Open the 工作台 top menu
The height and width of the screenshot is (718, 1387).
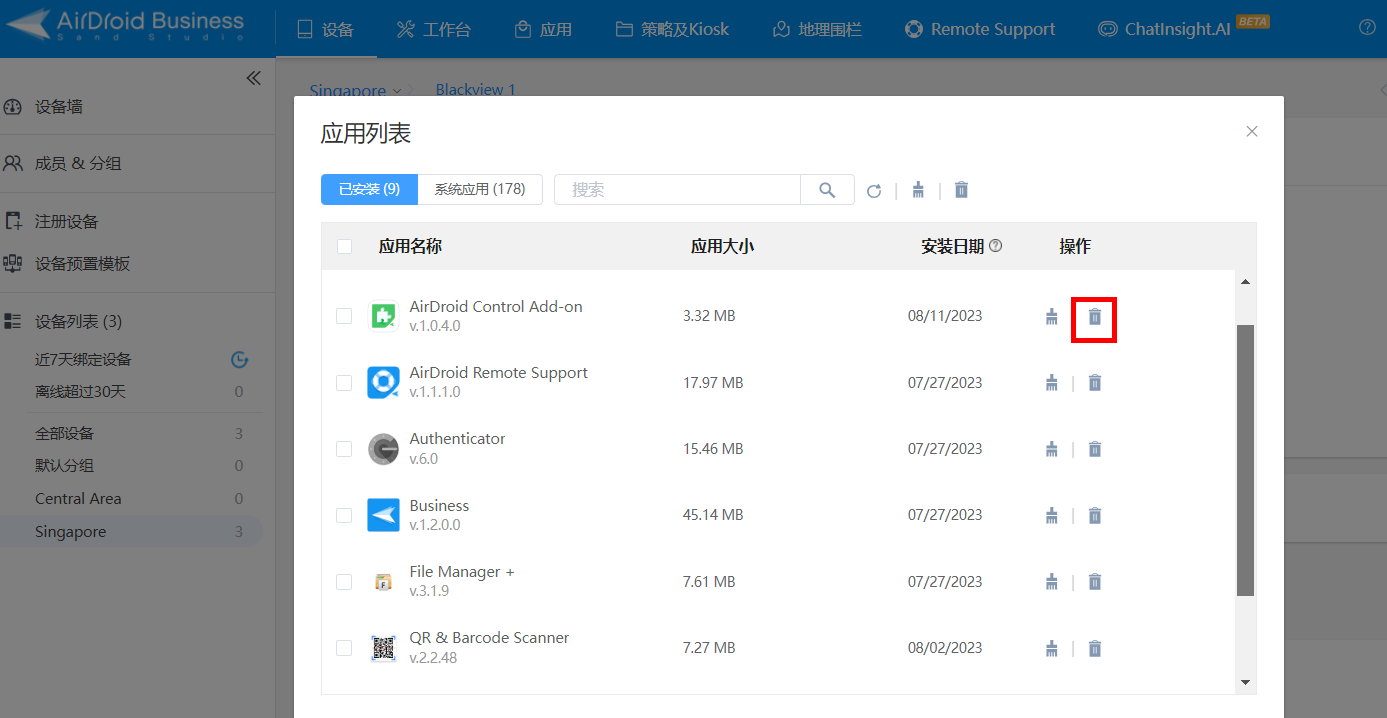[433, 29]
